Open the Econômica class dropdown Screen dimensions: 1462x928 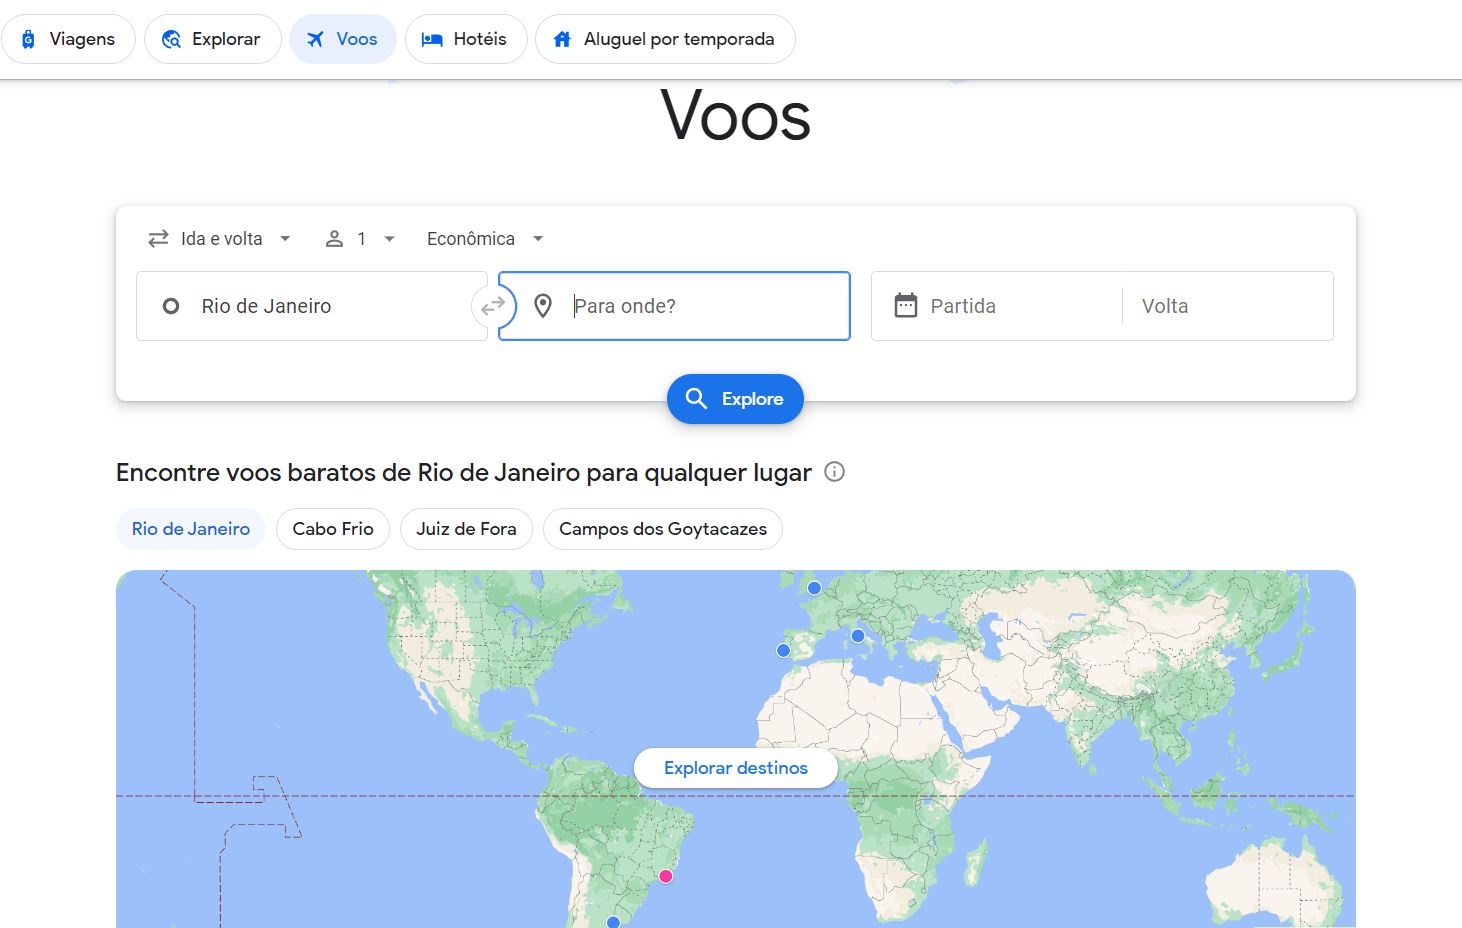point(485,239)
